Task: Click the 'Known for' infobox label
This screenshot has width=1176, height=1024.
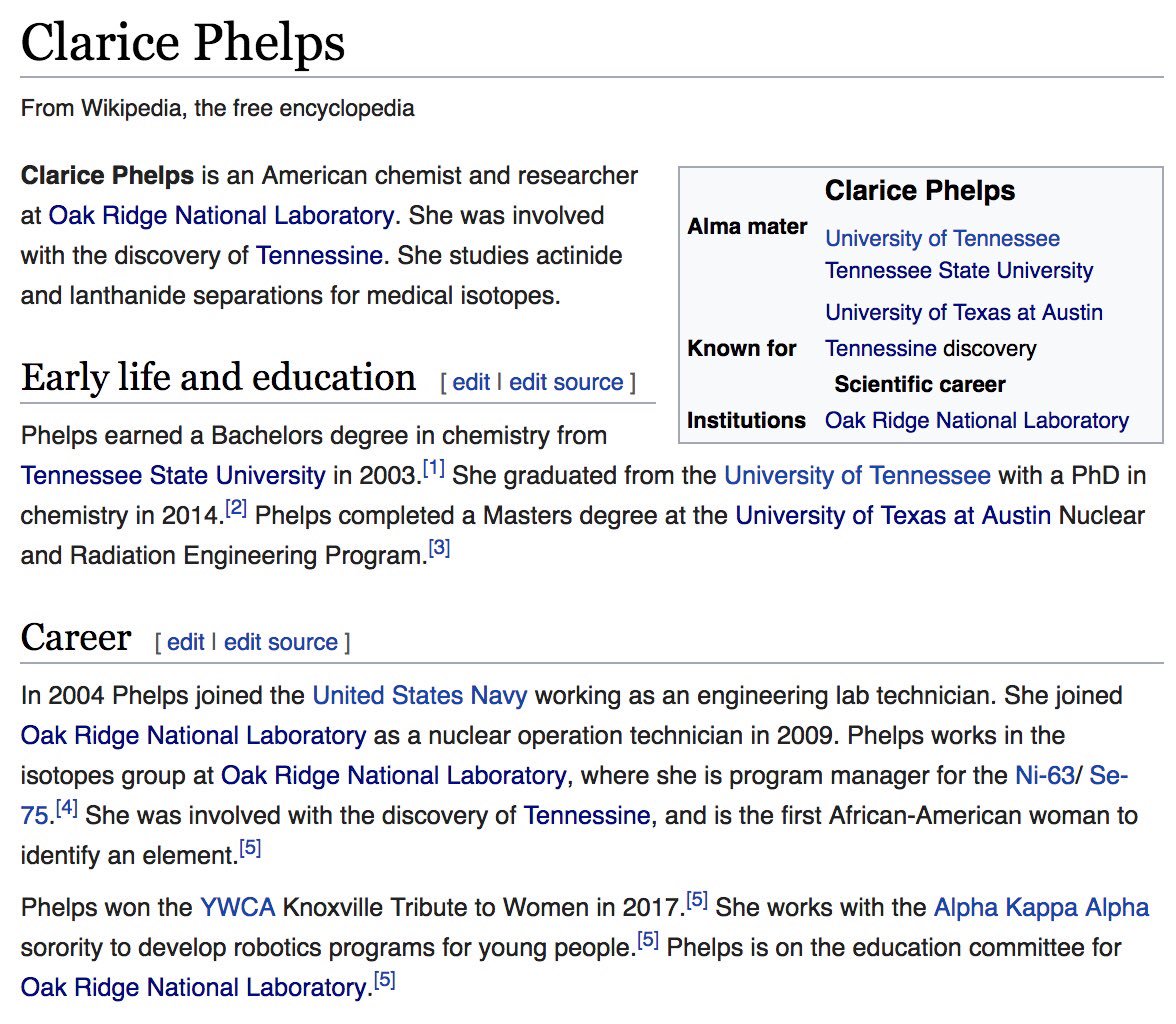Action: pos(742,348)
